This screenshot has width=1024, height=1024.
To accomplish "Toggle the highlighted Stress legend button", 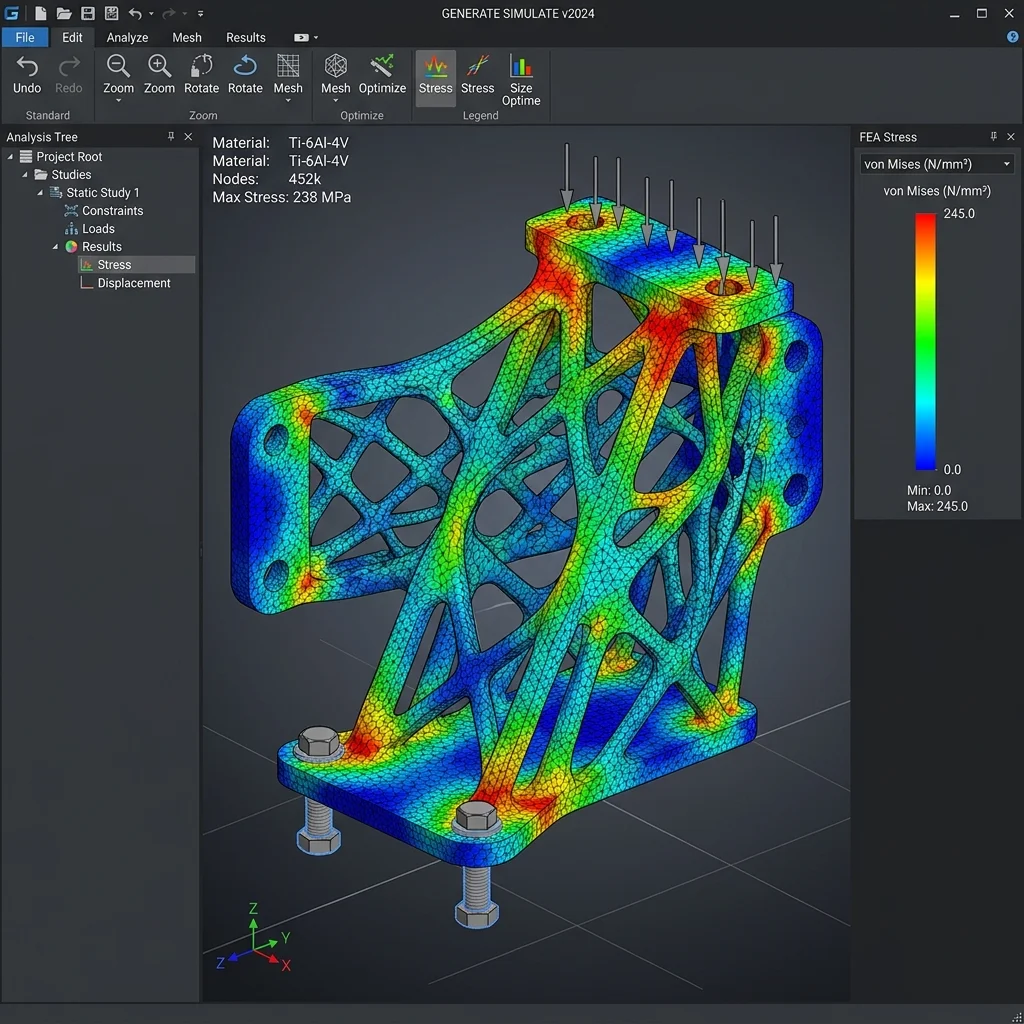I will tap(436, 78).
